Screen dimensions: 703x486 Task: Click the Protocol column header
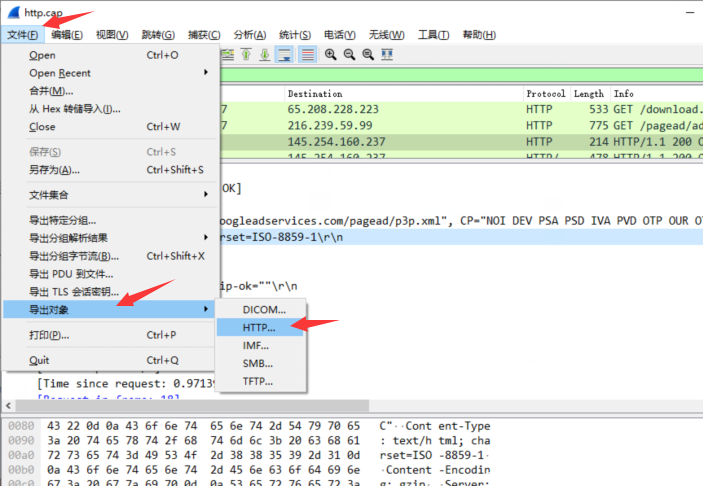click(546, 94)
